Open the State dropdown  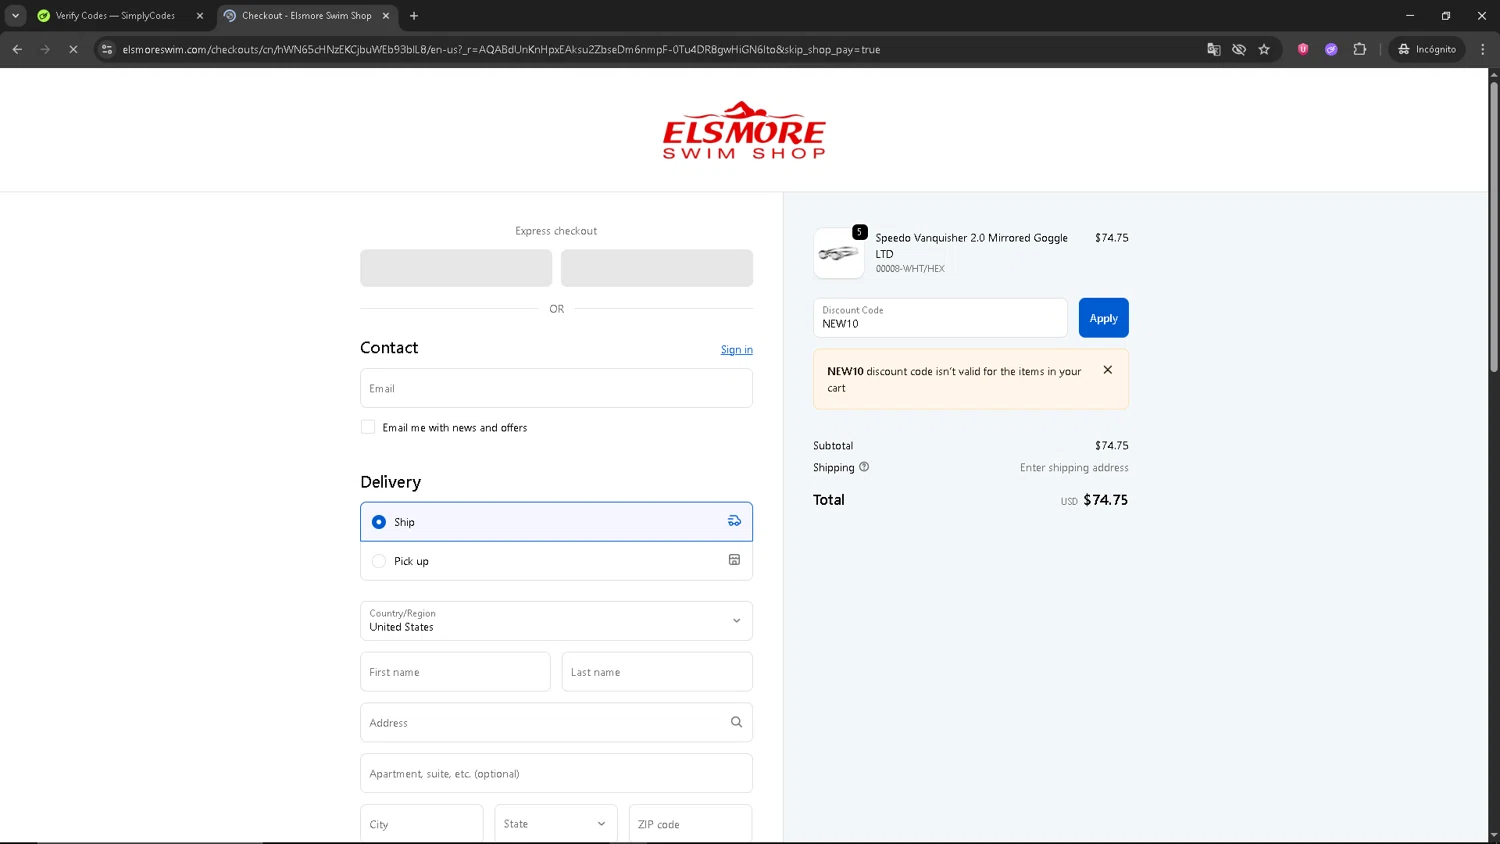pos(556,824)
